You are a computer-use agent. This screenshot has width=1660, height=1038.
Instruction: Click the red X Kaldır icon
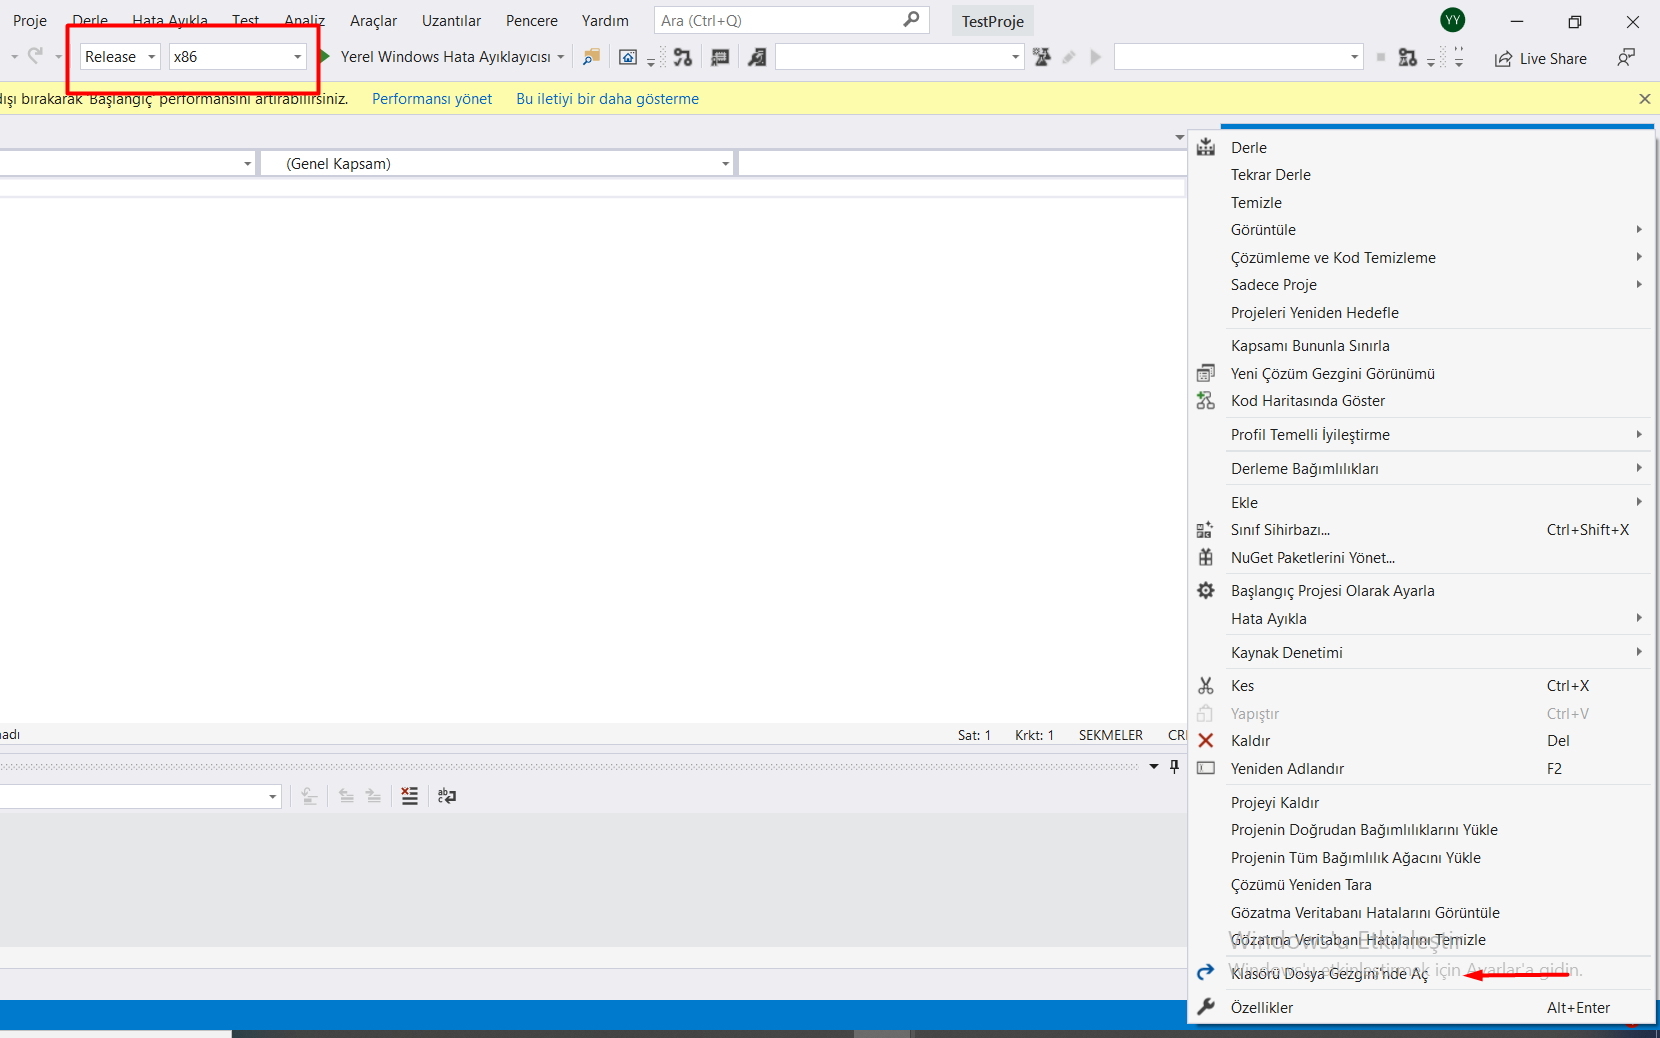click(1206, 741)
